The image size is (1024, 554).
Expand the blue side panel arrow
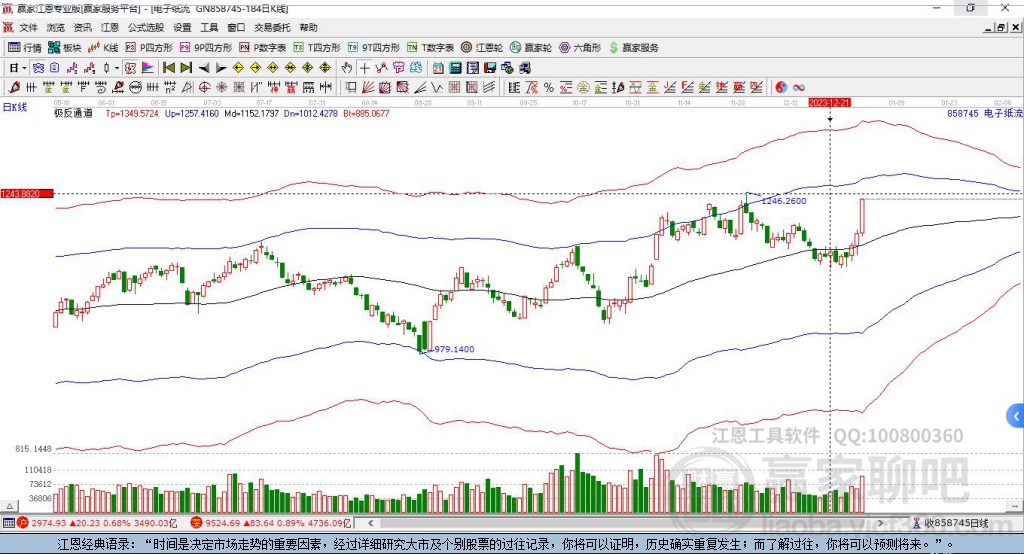click(1016, 416)
